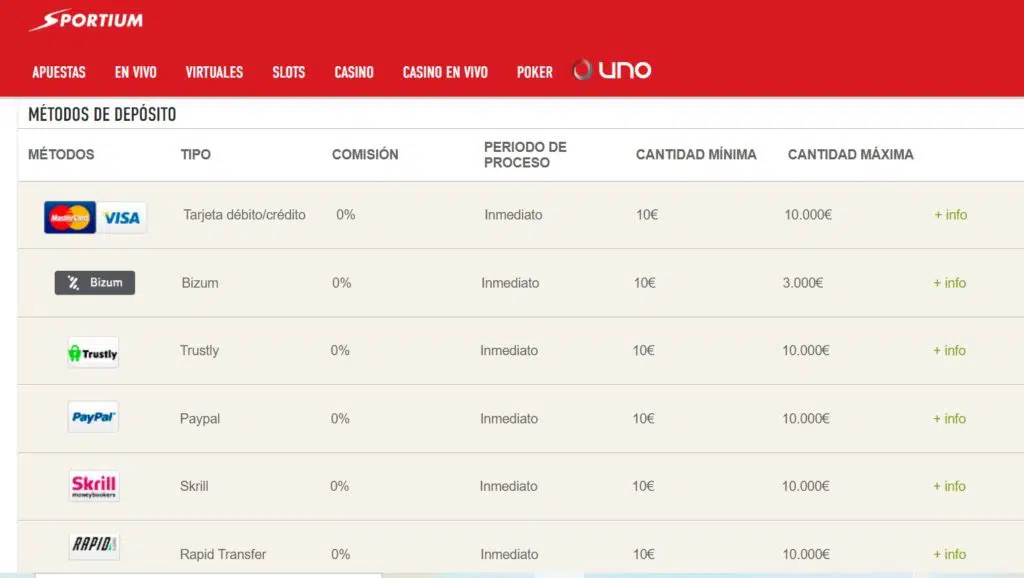The height and width of the screenshot is (578, 1024).
Task: Switch to the Slots section
Action: pyautogui.click(x=289, y=72)
